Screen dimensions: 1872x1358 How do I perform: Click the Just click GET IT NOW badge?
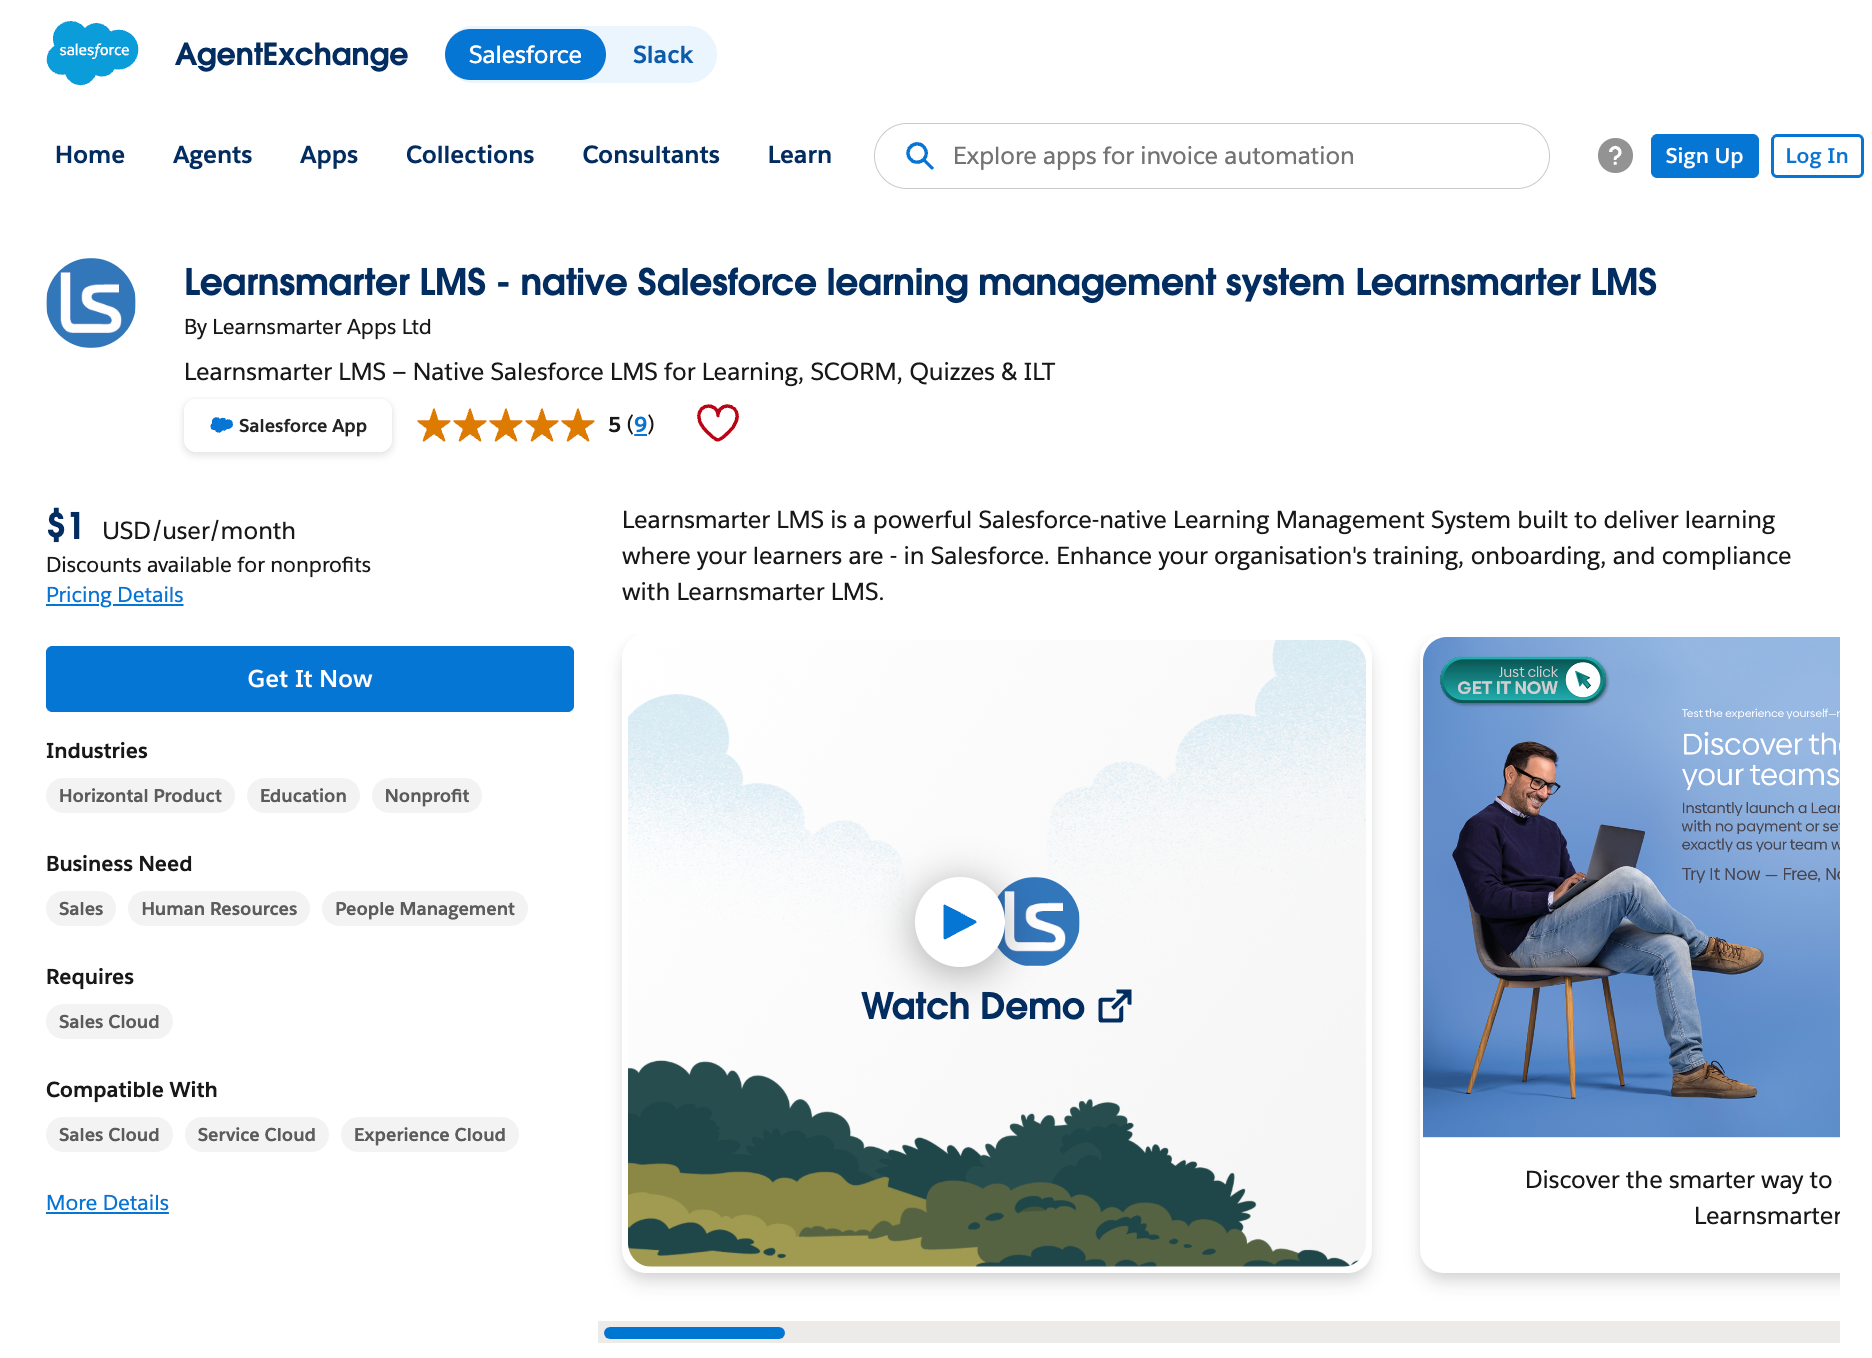coord(1523,680)
